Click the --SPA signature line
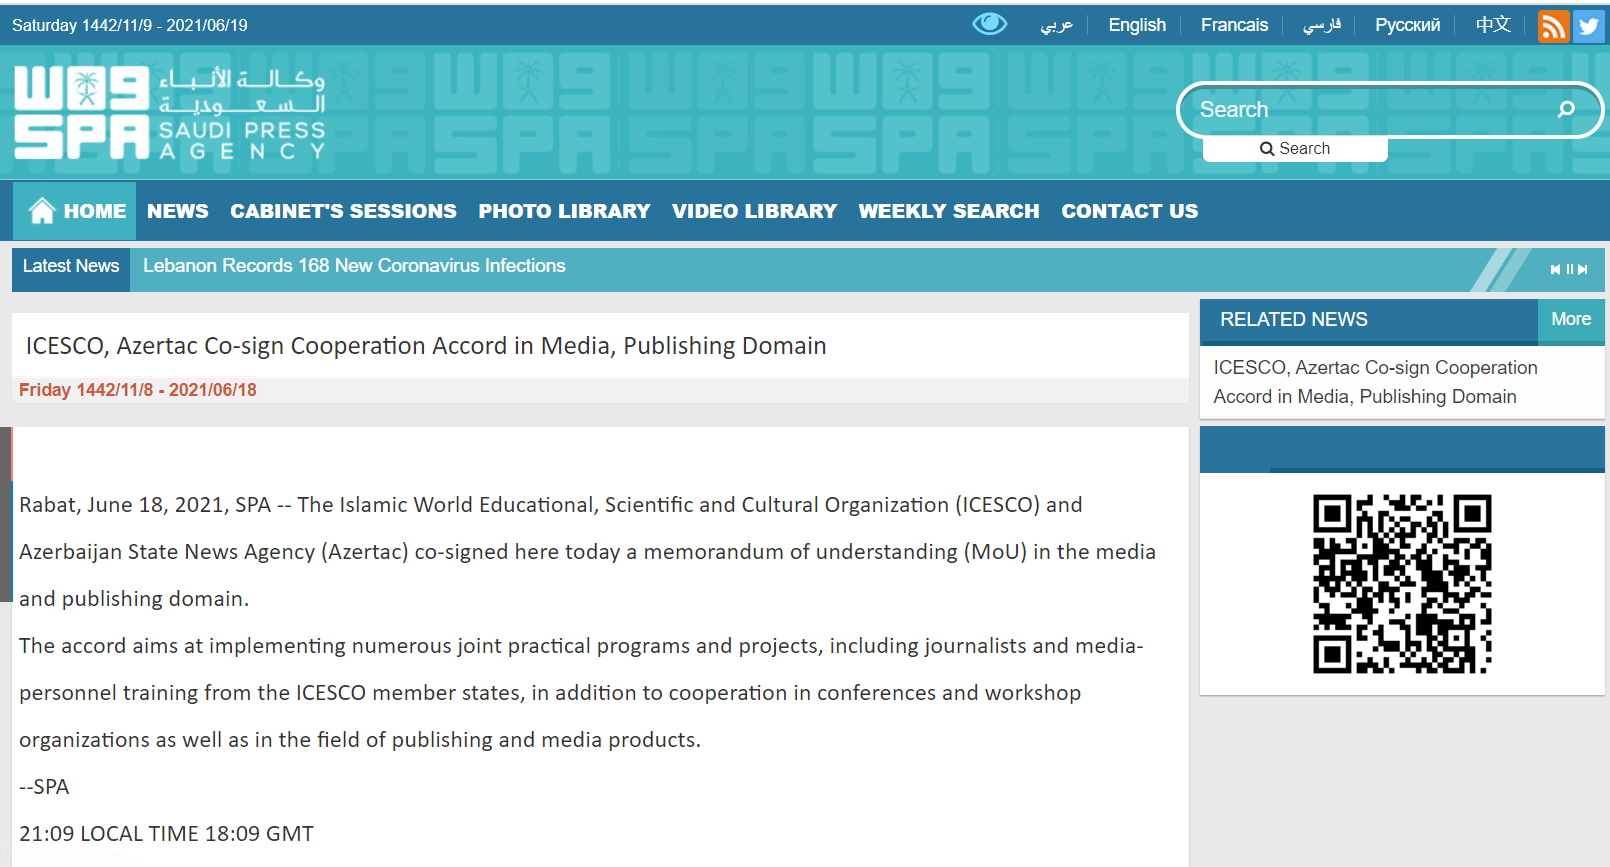The image size is (1610, 867). [44, 787]
